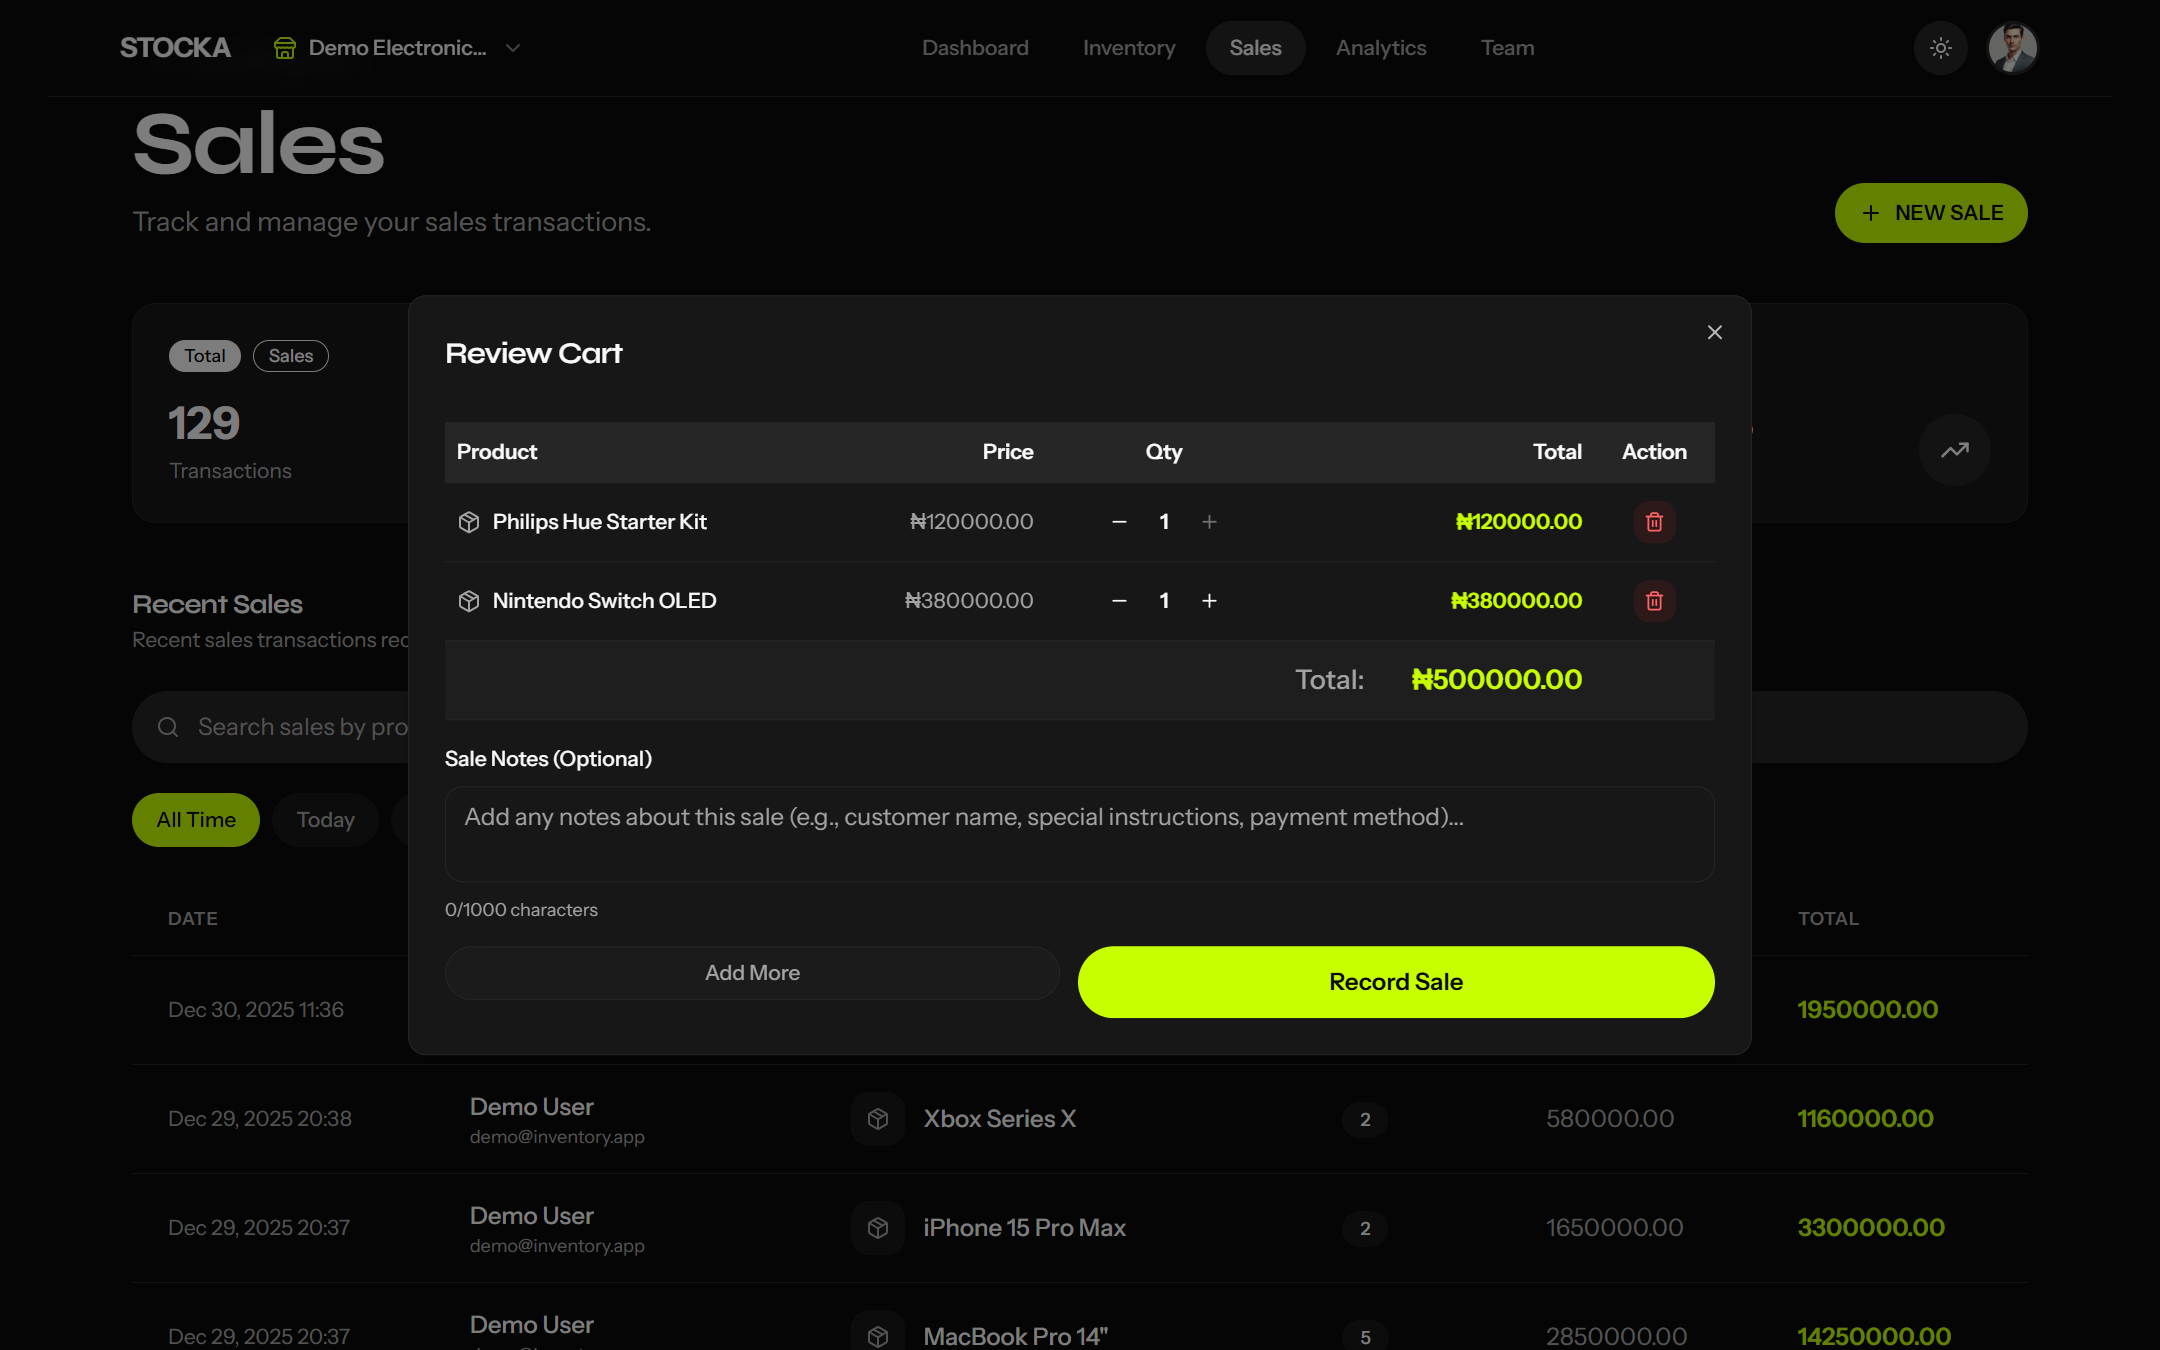The image size is (2160, 1350).
Task: Select the All Time filter
Action: (196, 820)
